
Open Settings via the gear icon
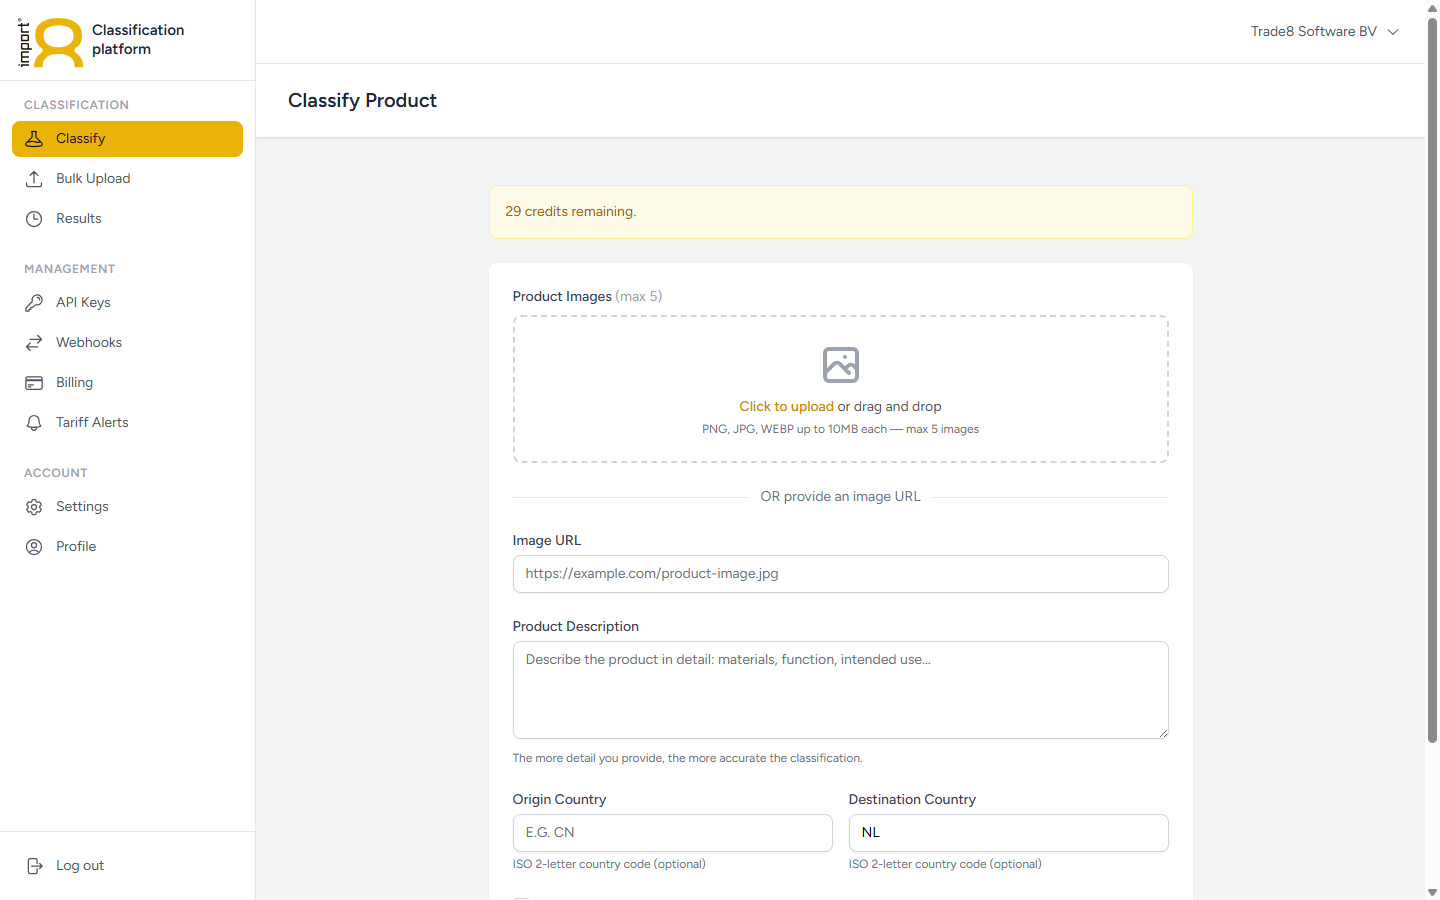coord(33,506)
